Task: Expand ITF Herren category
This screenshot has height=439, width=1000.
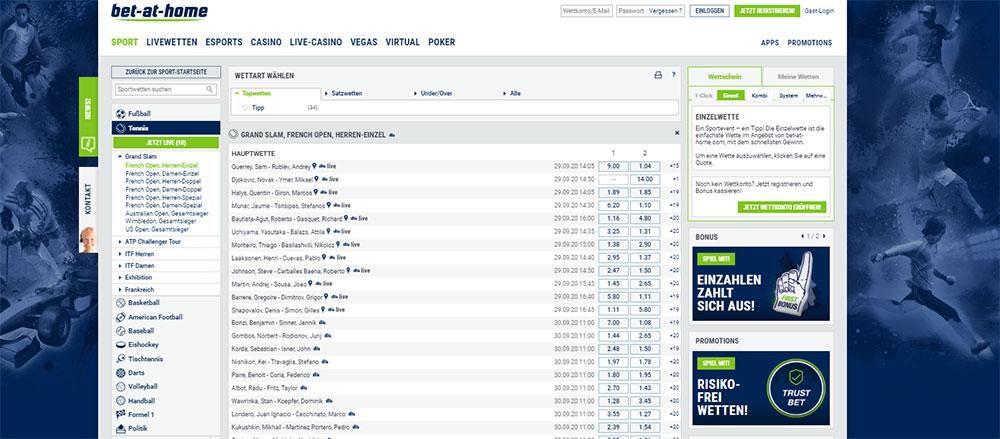Action: 136,254
